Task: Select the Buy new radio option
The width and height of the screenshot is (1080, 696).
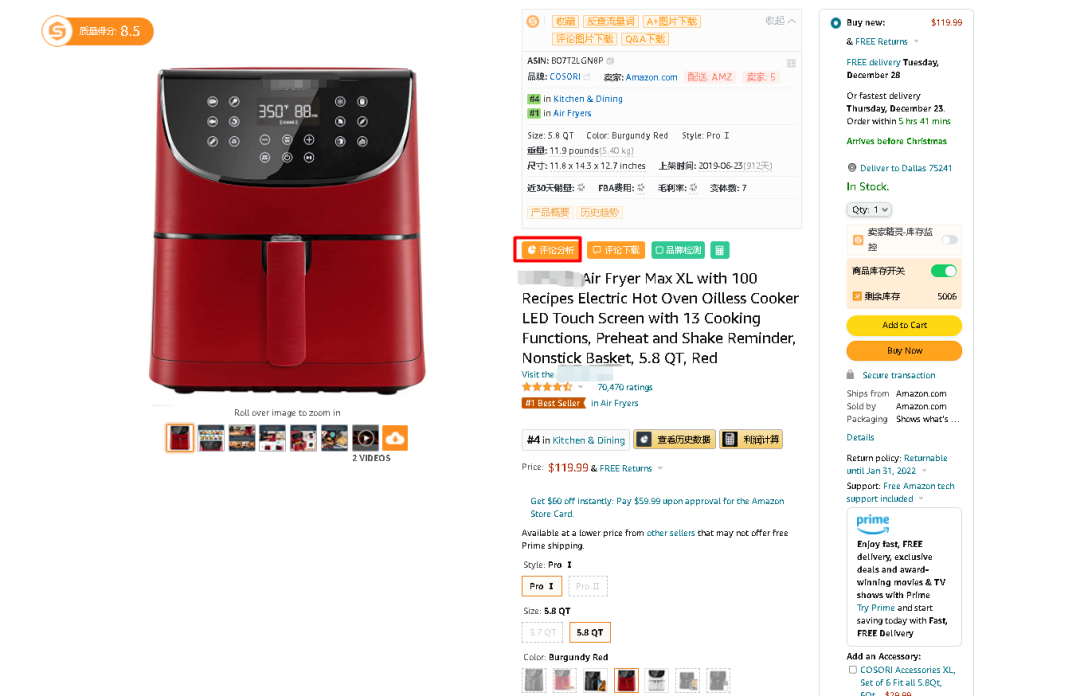Action: tap(835, 23)
